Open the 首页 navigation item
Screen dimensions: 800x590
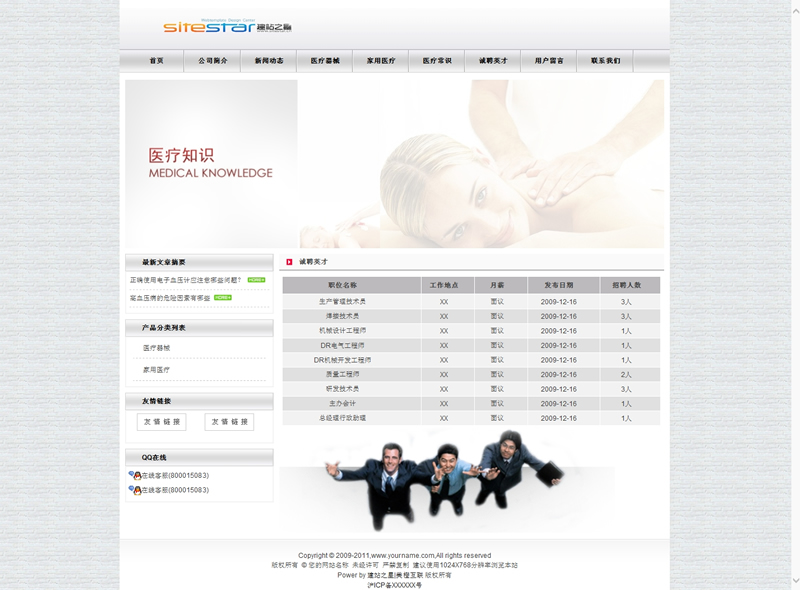(x=156, y=61)
